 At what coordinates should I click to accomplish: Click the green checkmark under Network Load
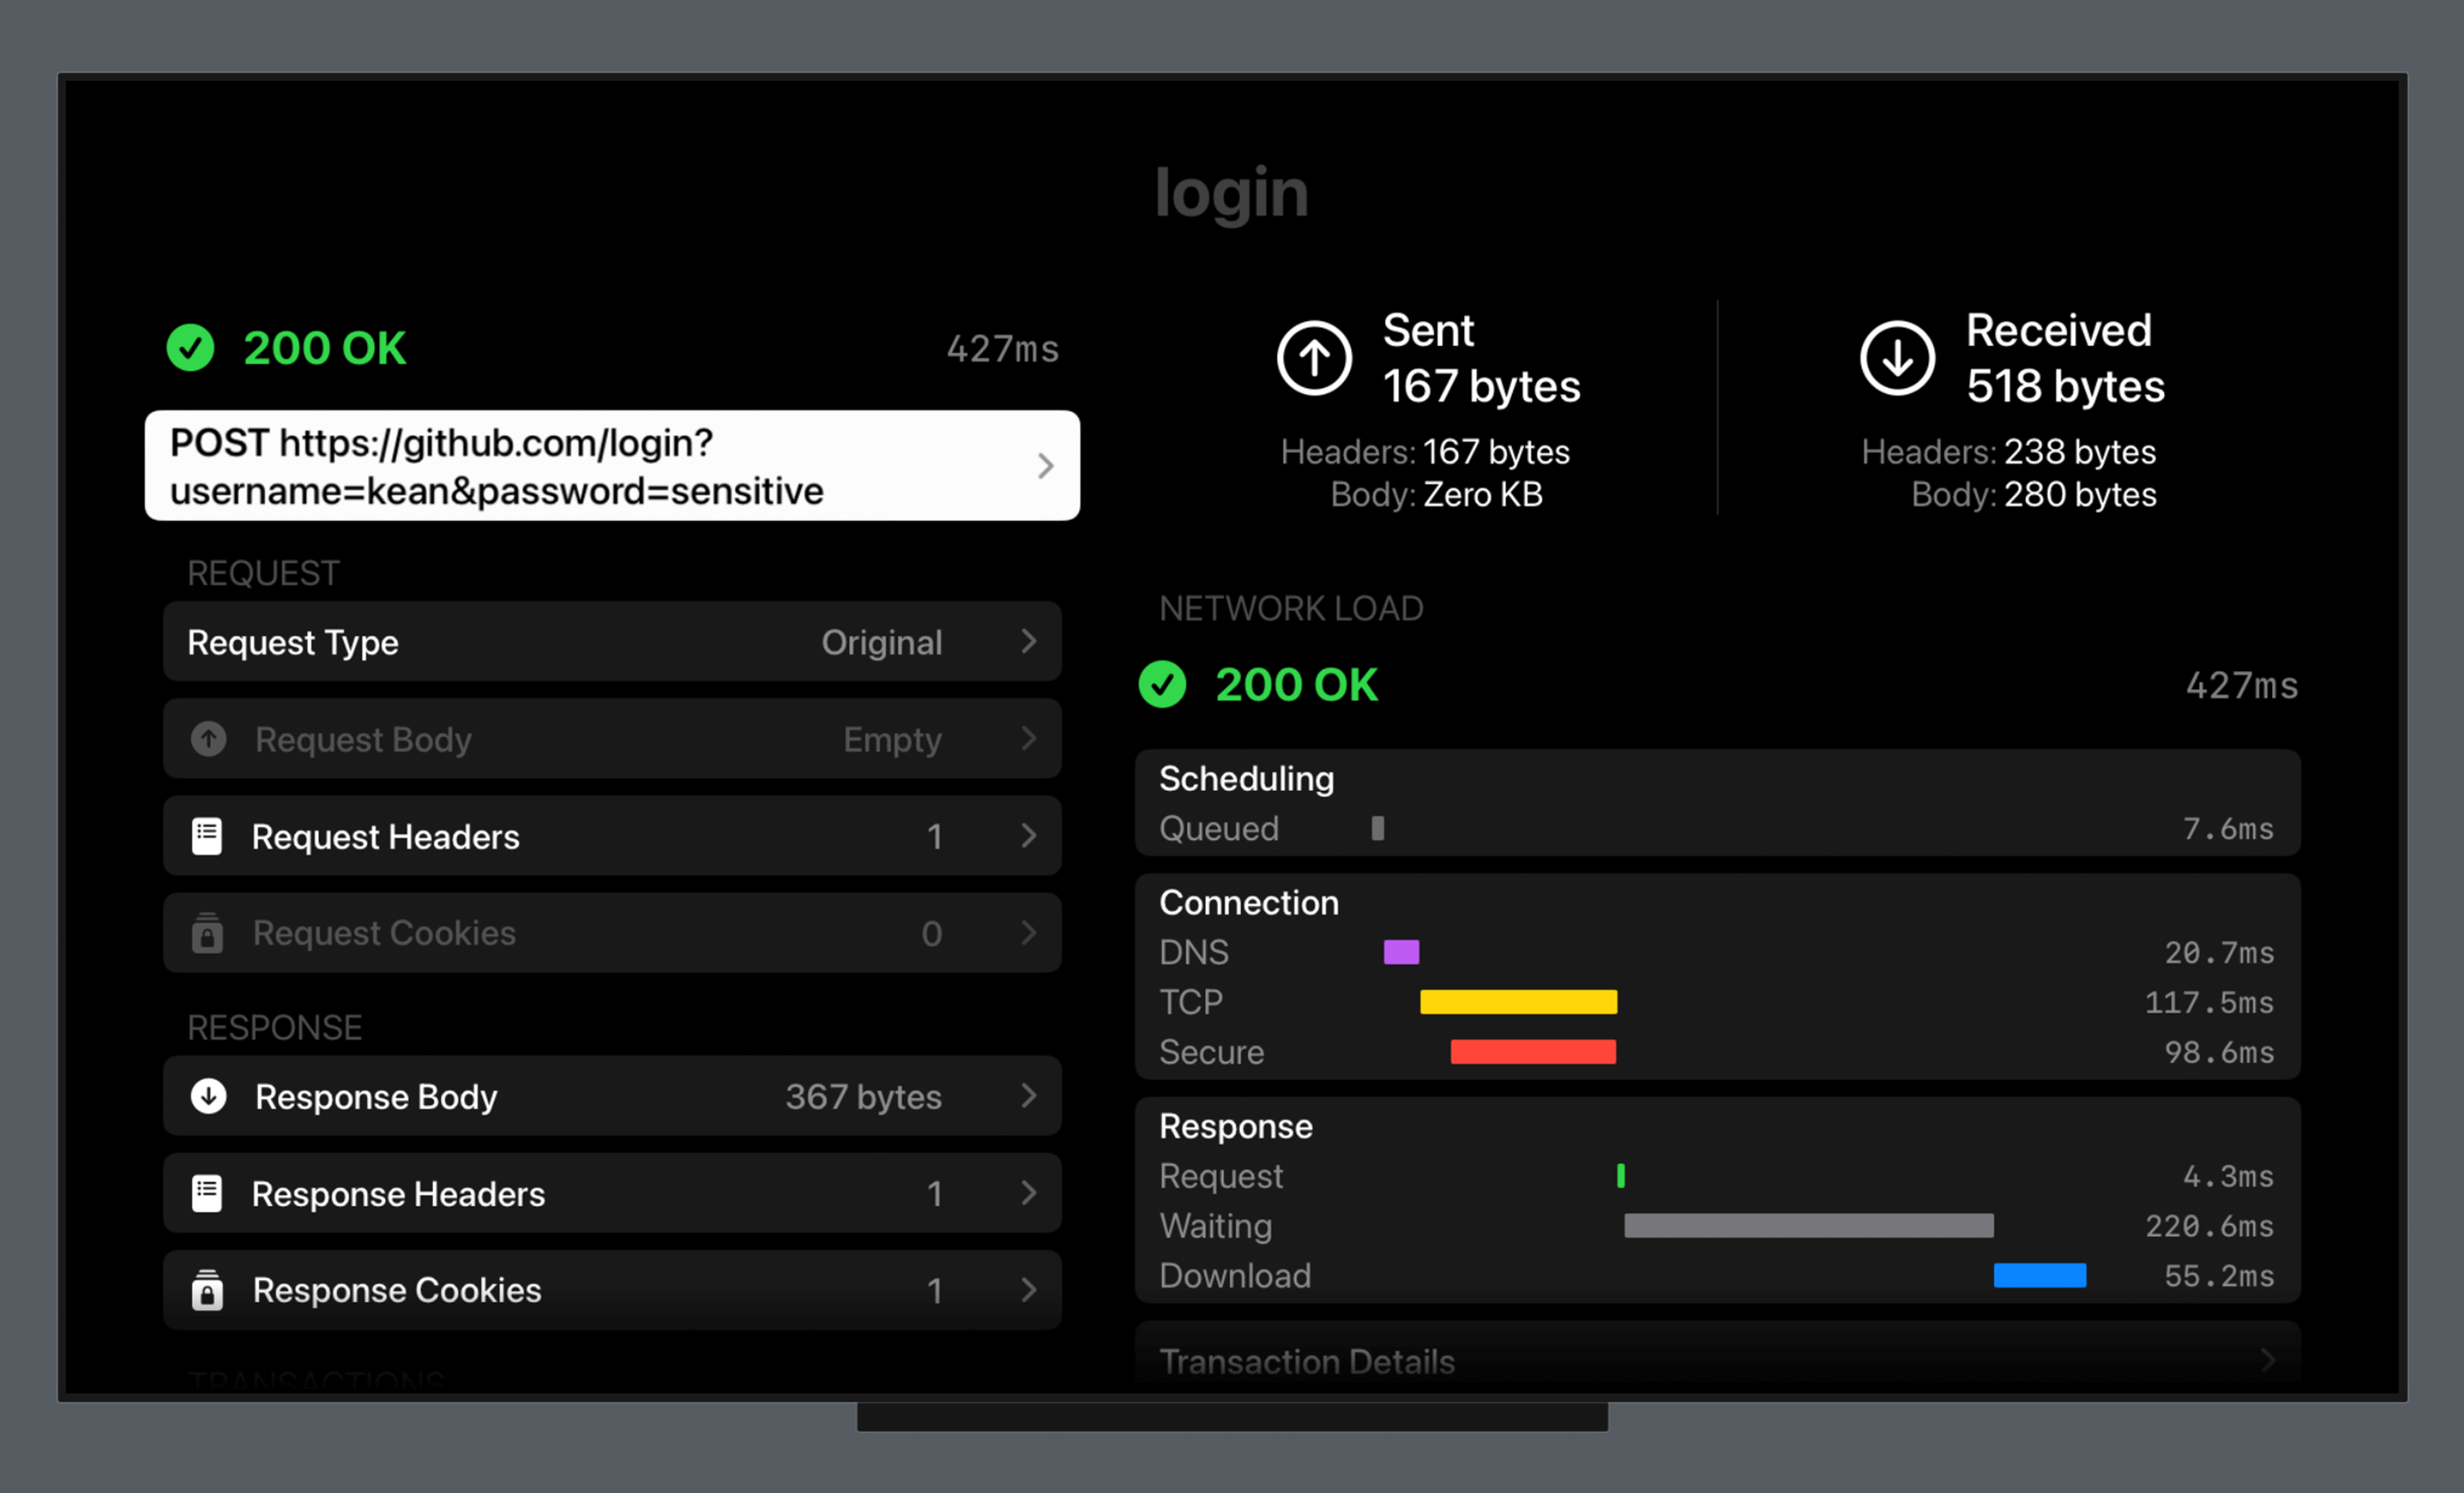[x=1162, y=685]
